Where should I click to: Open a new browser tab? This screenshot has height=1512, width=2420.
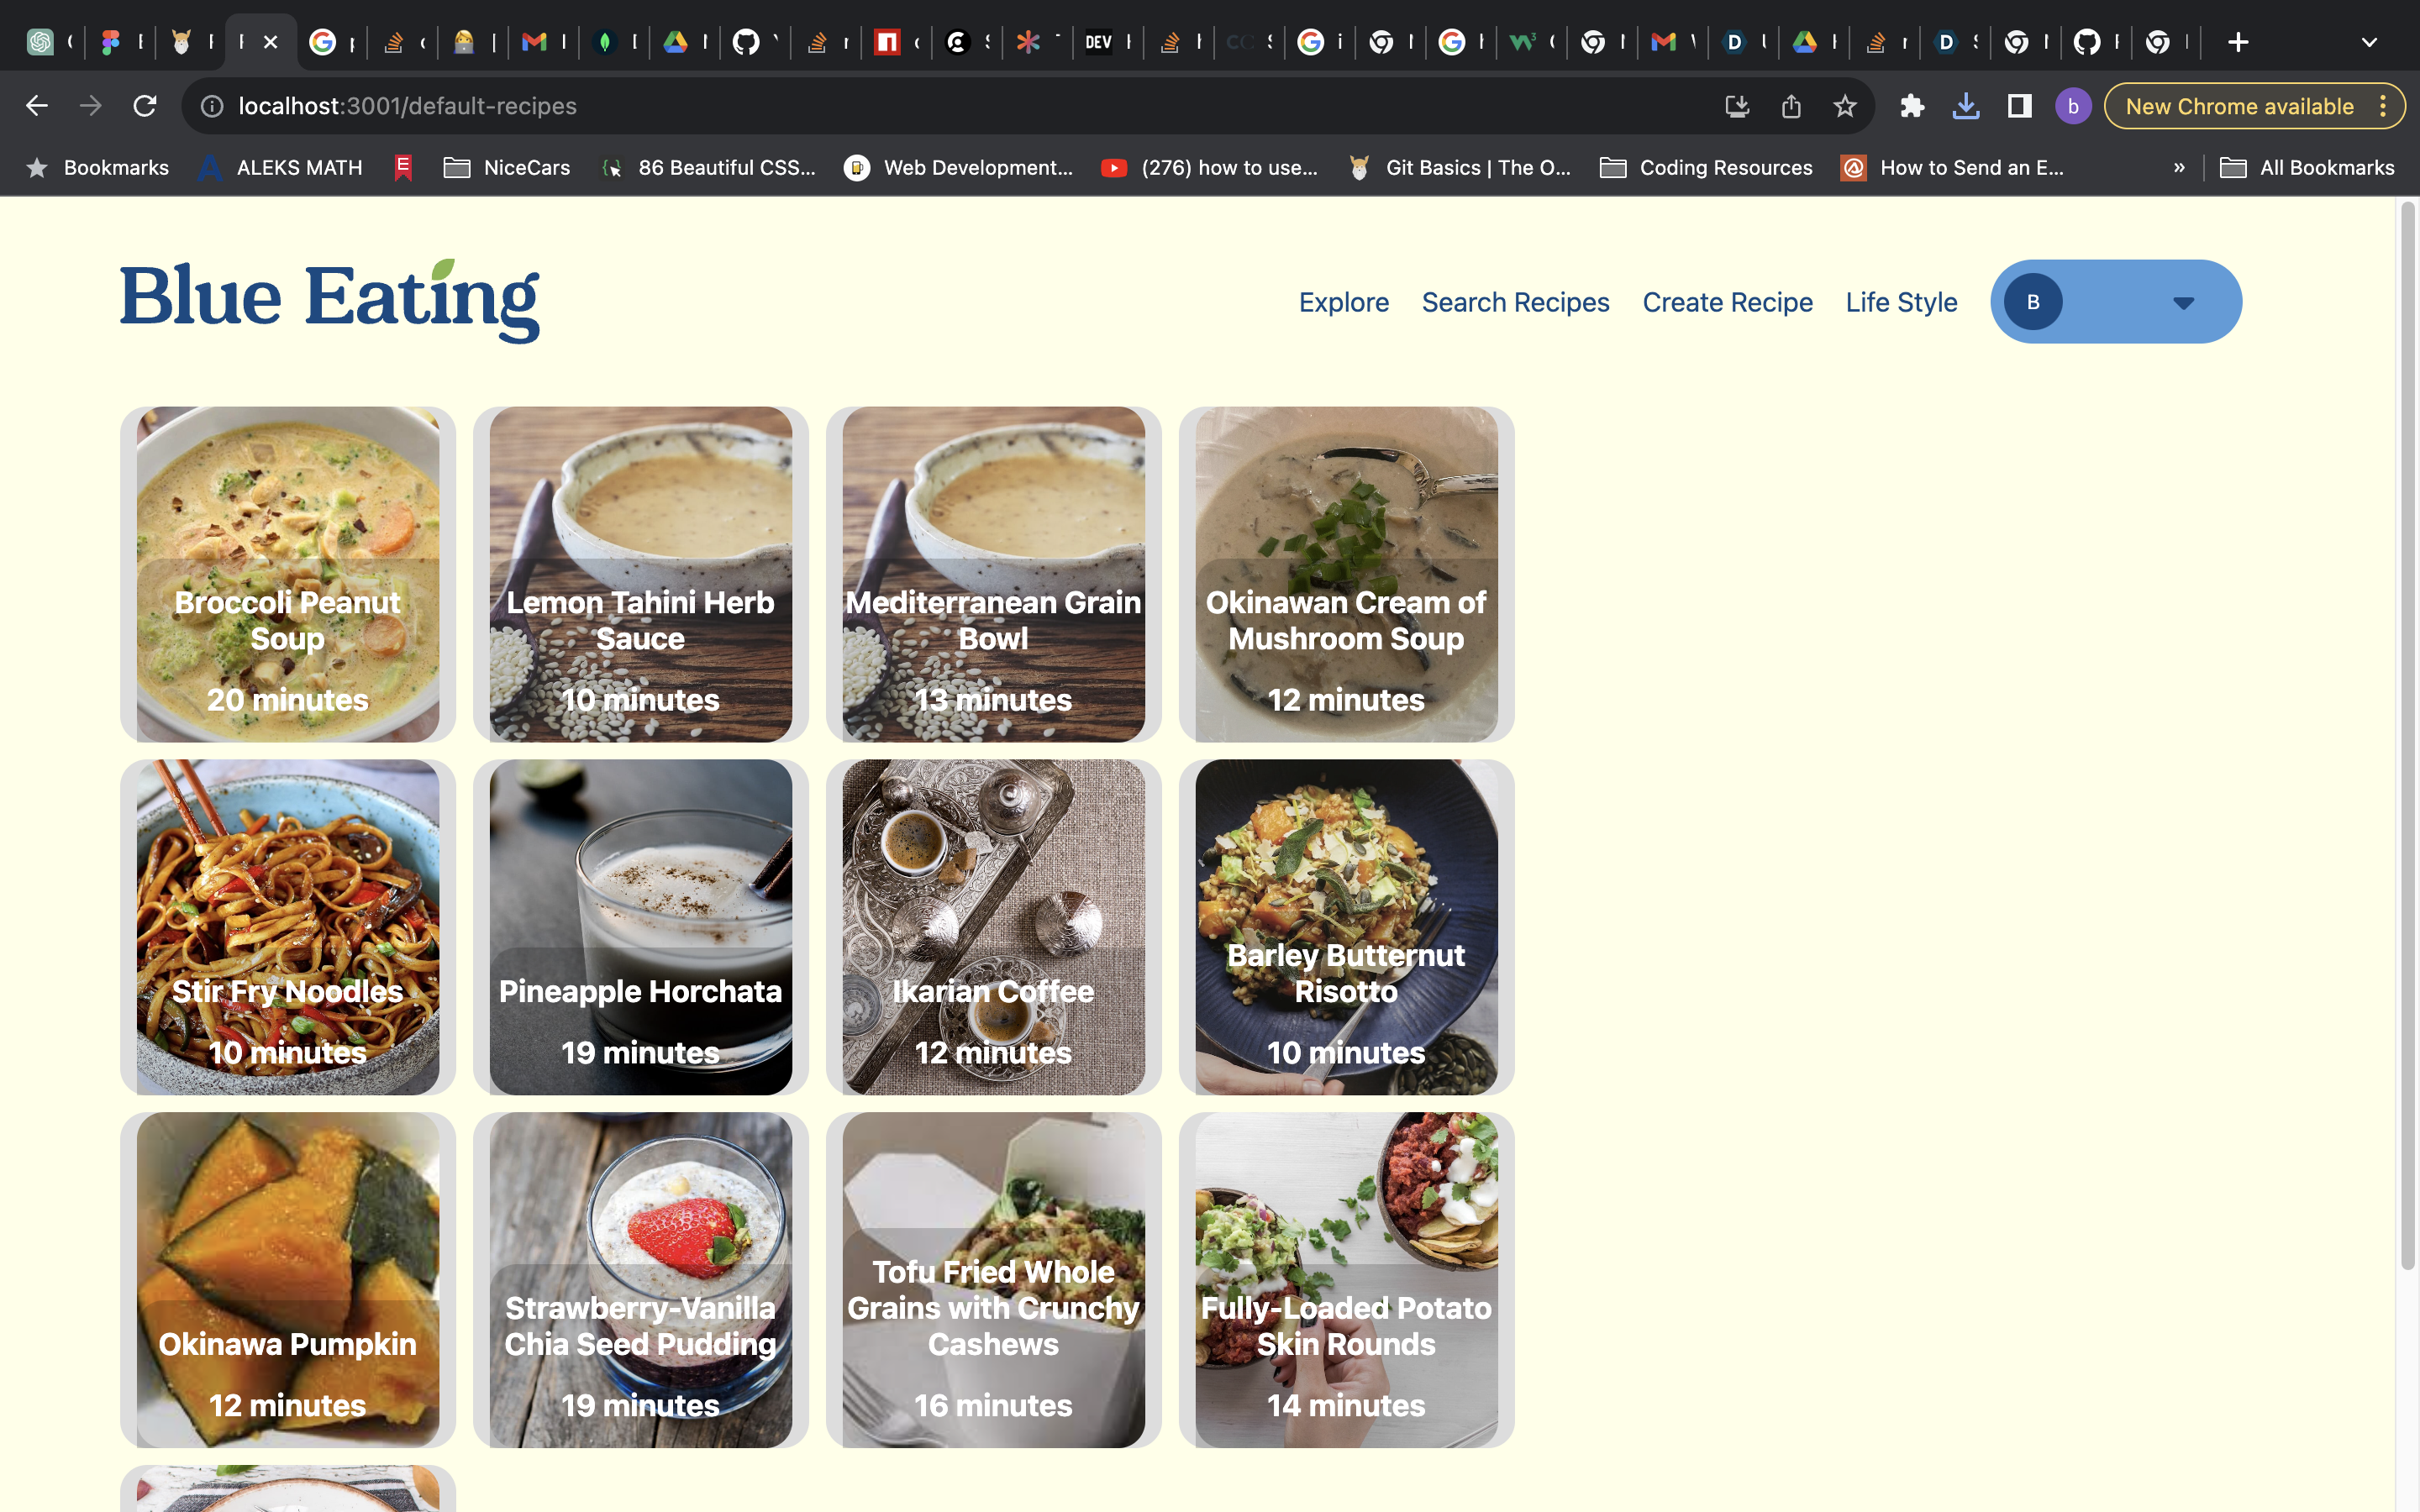coord(2239,42)
